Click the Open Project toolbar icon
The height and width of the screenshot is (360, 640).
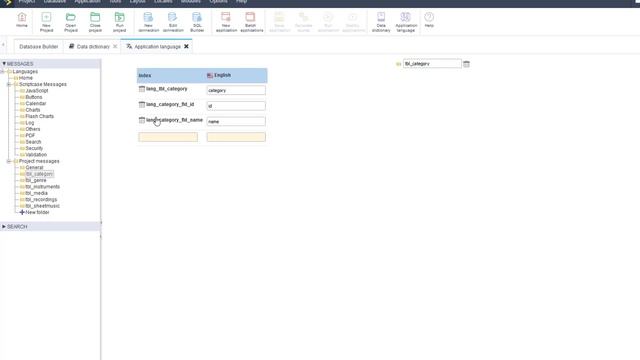71,22
